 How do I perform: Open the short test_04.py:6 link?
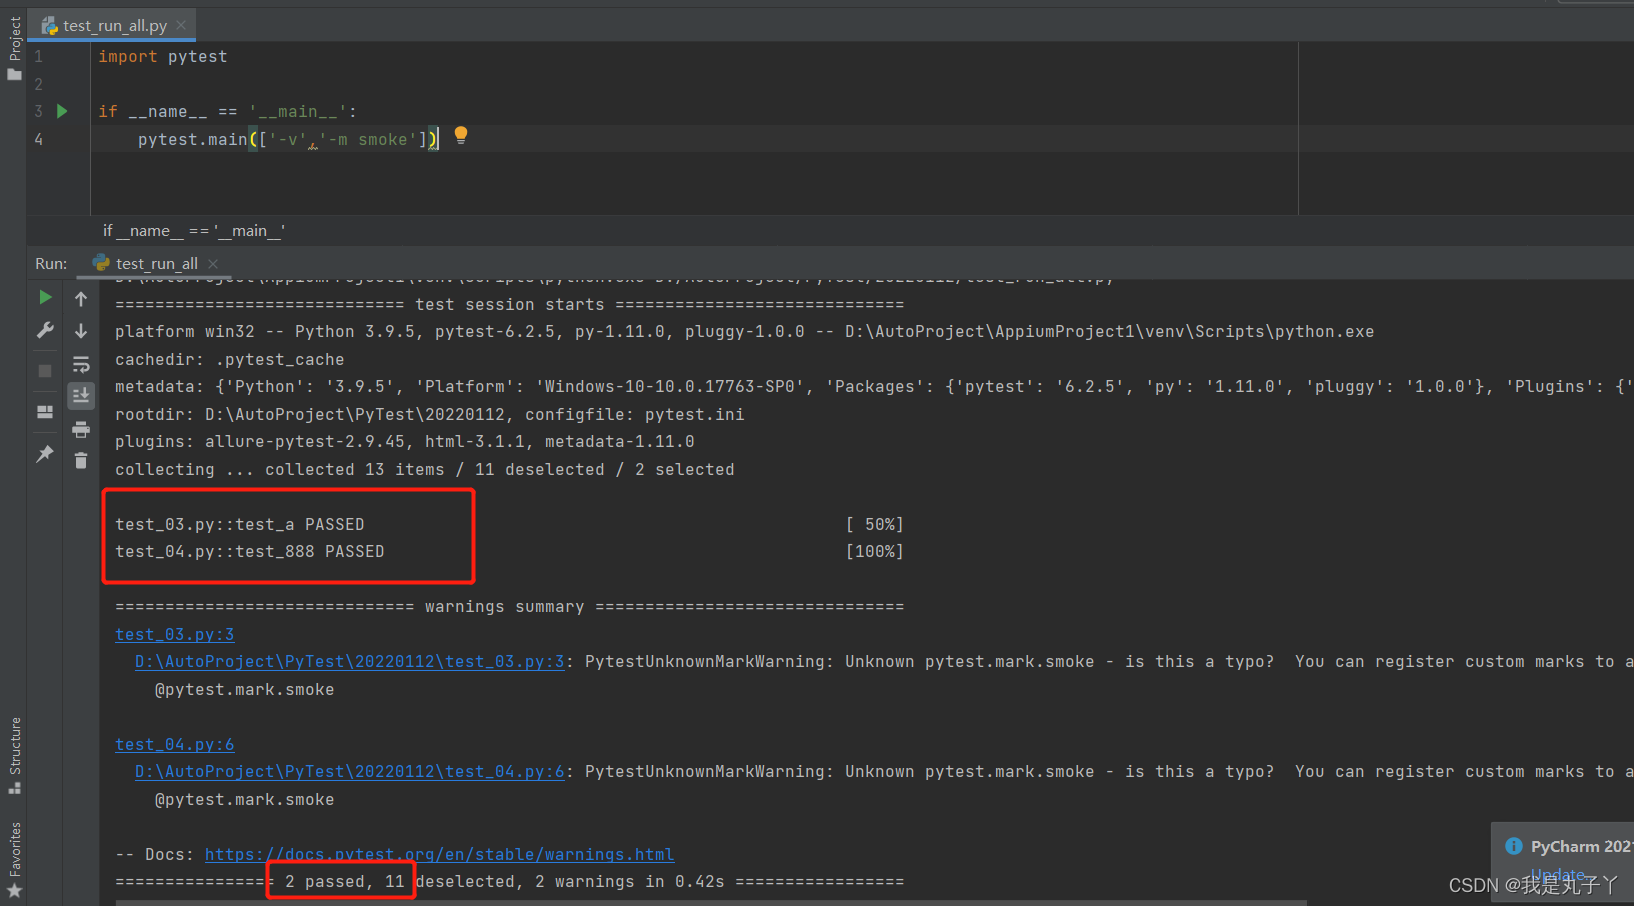click(x=175, y=744)
